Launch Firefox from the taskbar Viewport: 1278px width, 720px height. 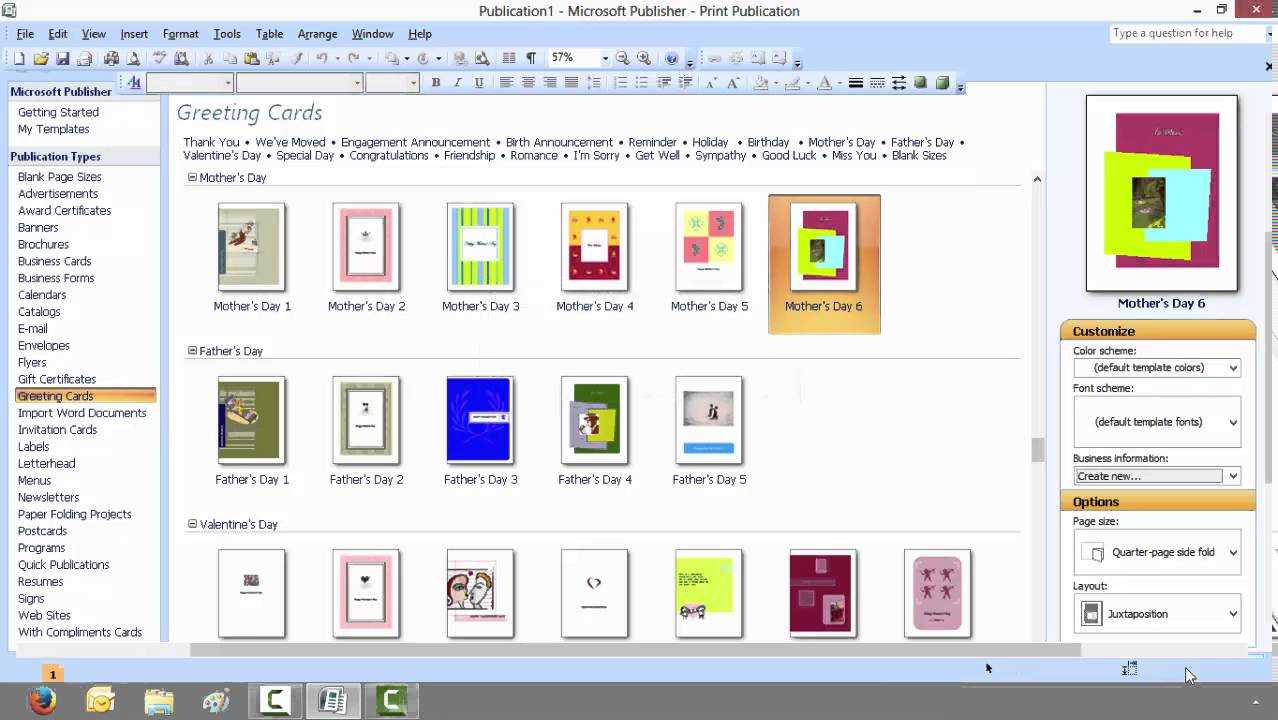[x=42, y=701]
